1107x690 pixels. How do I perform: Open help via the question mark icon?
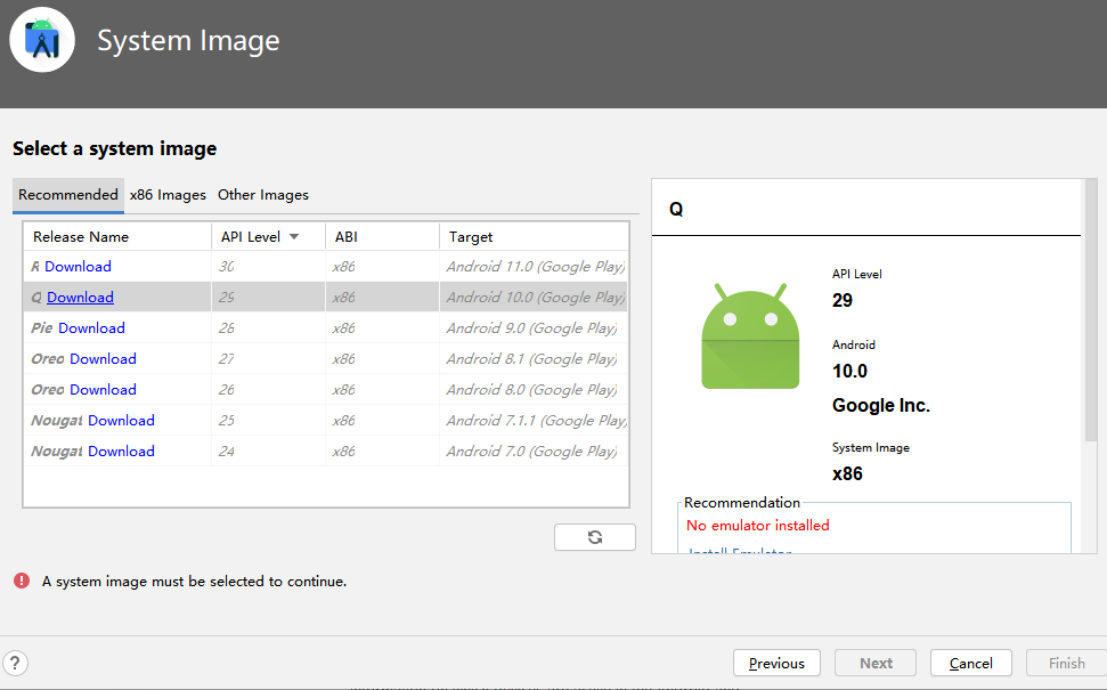(x=15, y=663)
